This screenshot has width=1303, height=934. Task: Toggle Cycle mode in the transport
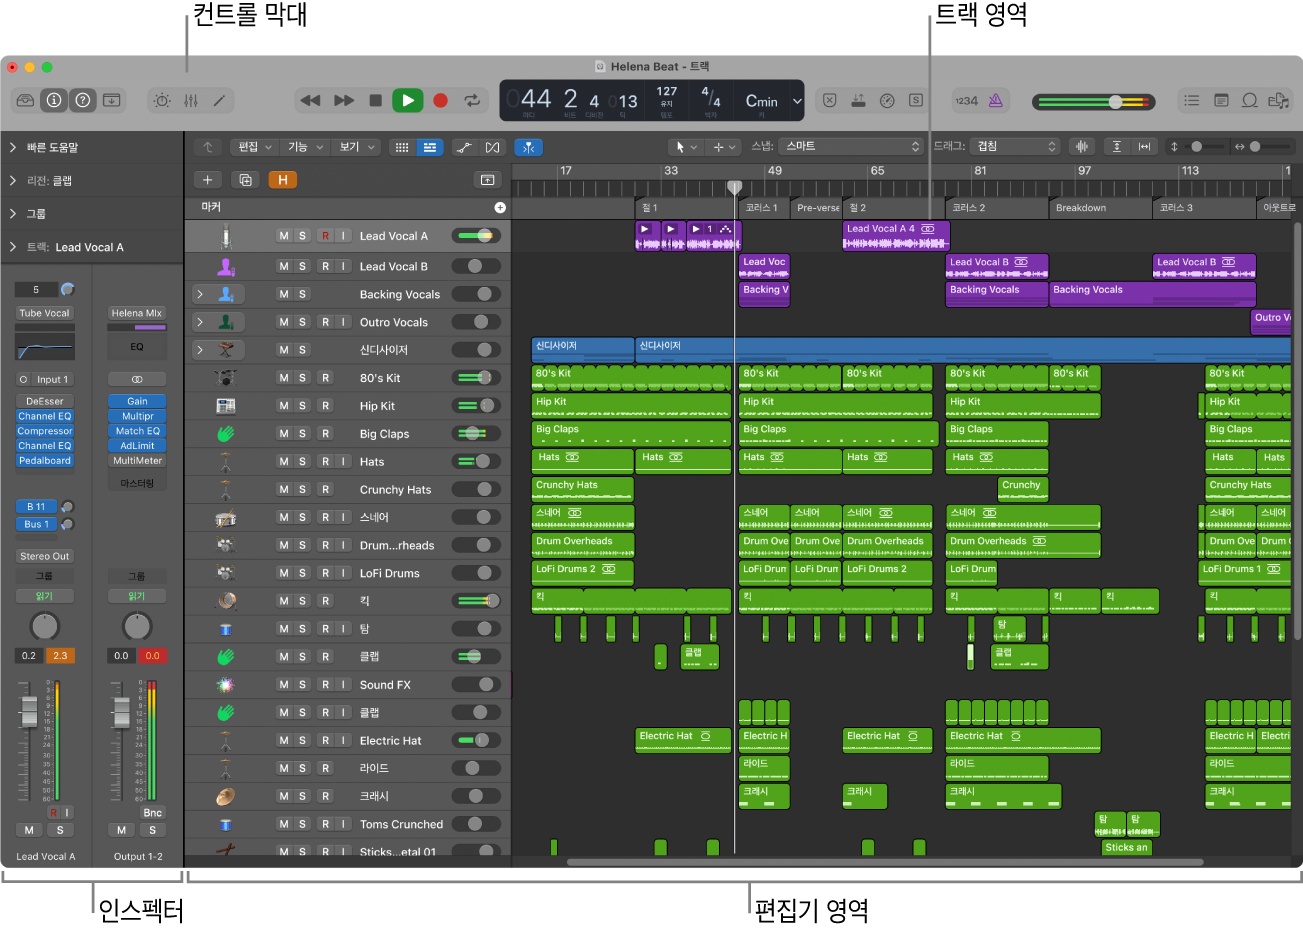(471, 100)
